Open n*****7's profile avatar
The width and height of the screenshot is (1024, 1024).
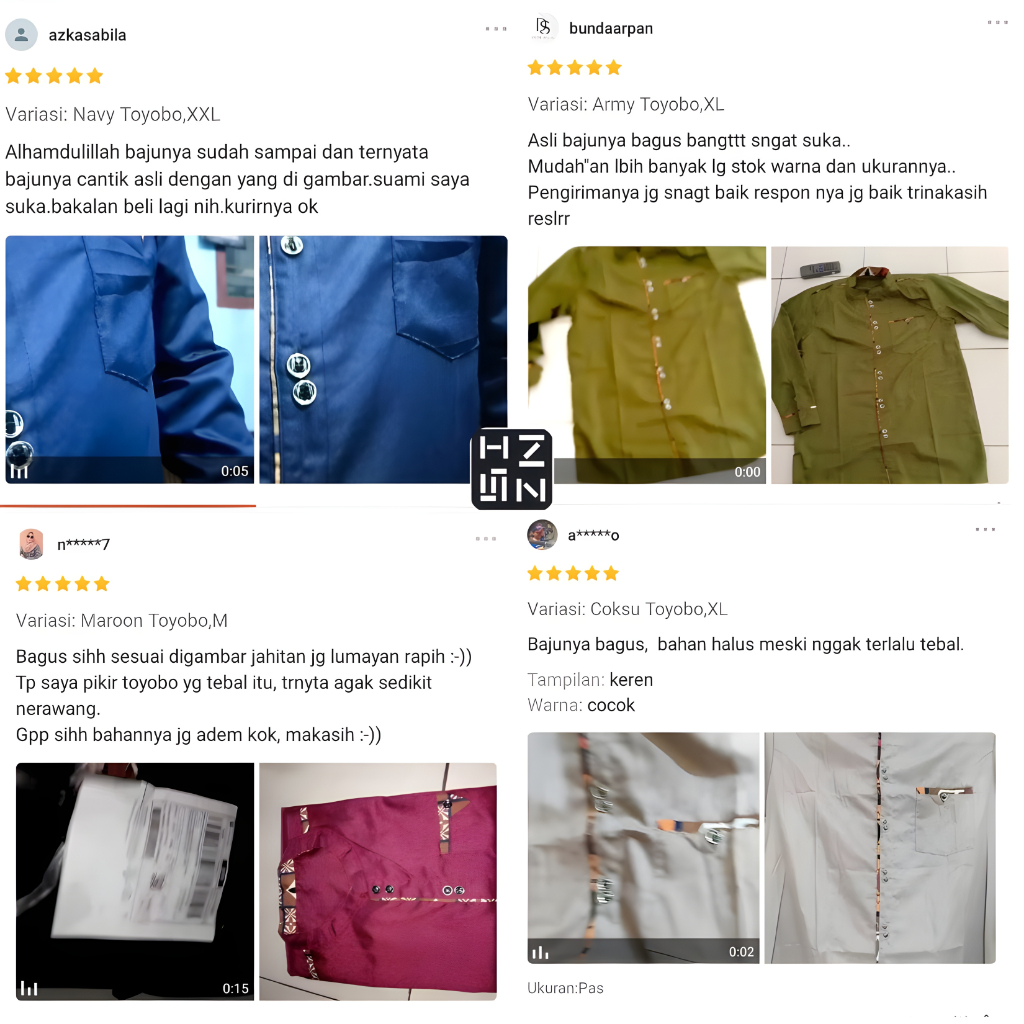click(32, 544)
